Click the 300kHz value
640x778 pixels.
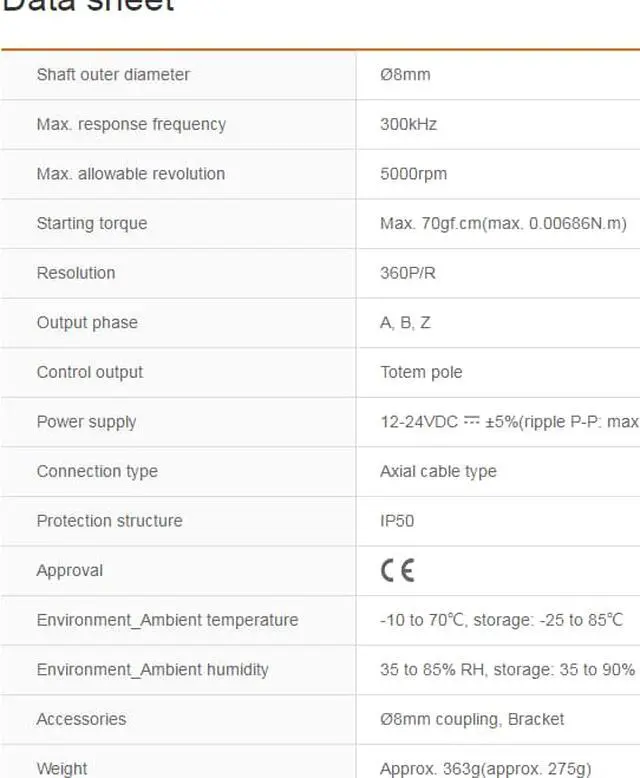(x=408, y=124)
